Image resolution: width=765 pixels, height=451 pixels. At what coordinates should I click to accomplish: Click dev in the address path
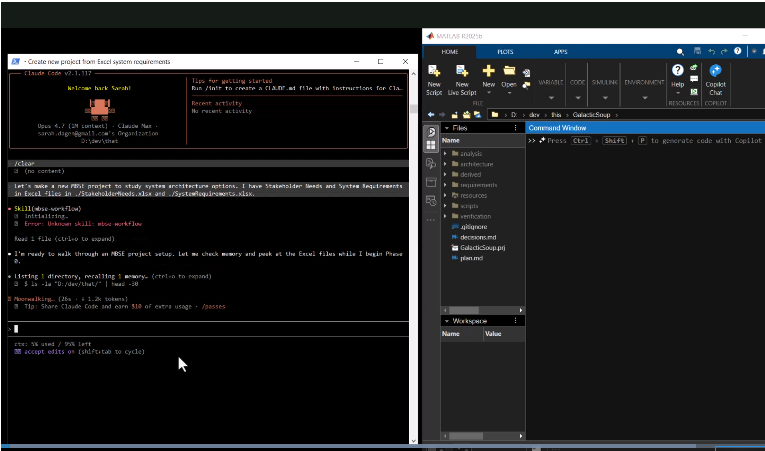(534, 115)
